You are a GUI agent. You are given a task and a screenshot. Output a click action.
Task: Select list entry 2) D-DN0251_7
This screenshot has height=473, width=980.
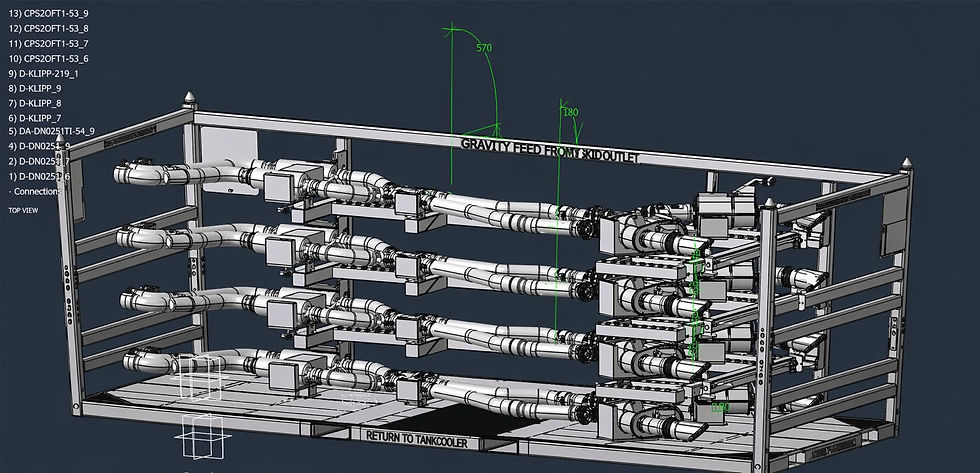[39, 161]
